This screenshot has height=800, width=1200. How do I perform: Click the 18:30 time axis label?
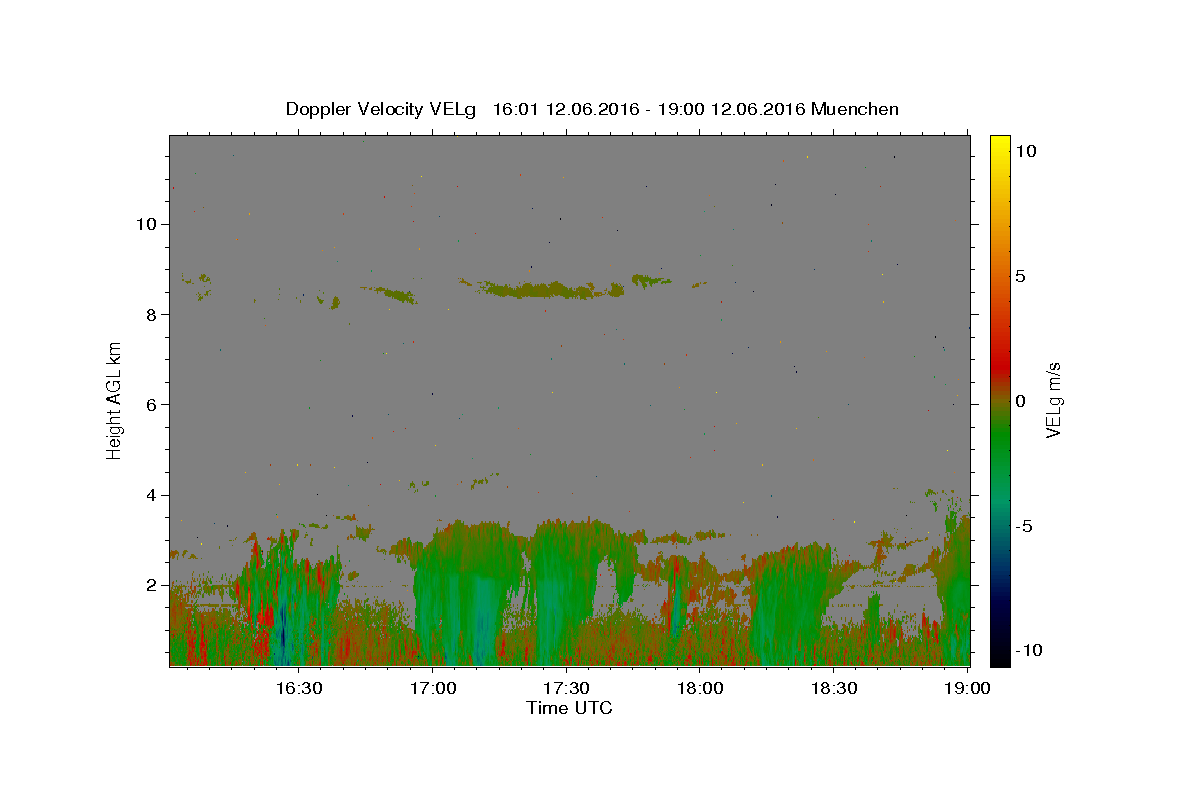tap(833, 688)
